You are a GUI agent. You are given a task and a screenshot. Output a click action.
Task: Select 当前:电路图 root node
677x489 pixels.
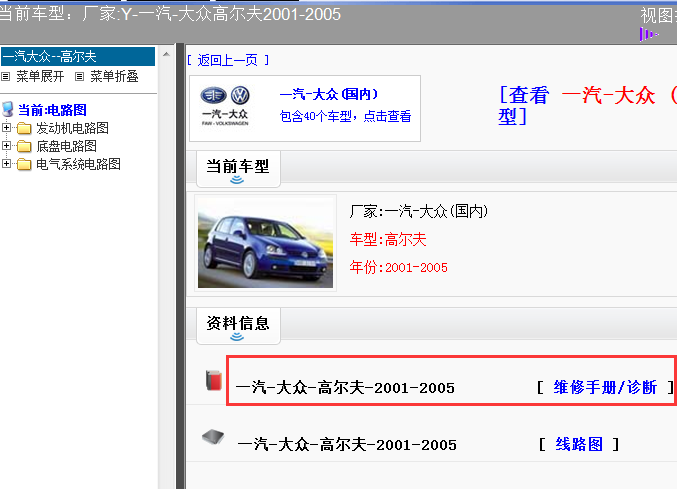coord(52,110)
